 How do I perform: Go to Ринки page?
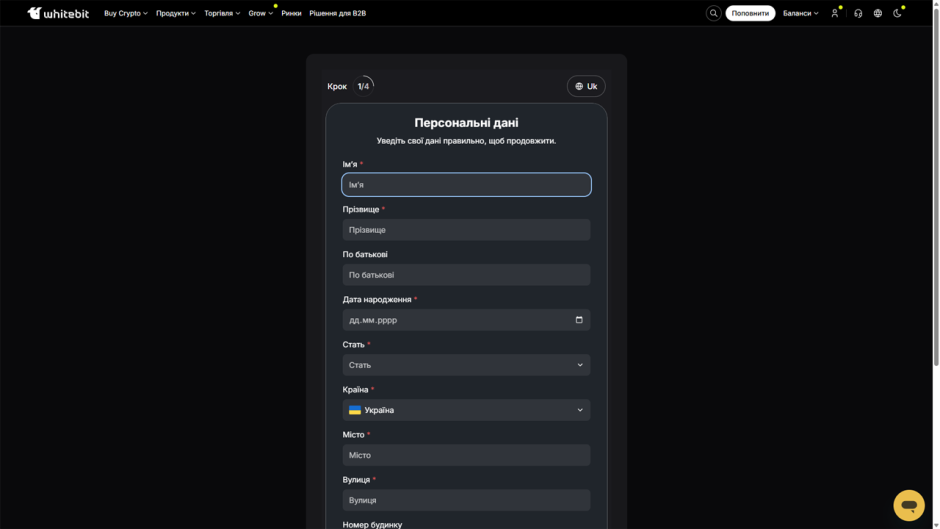click(x=291, y=13)
